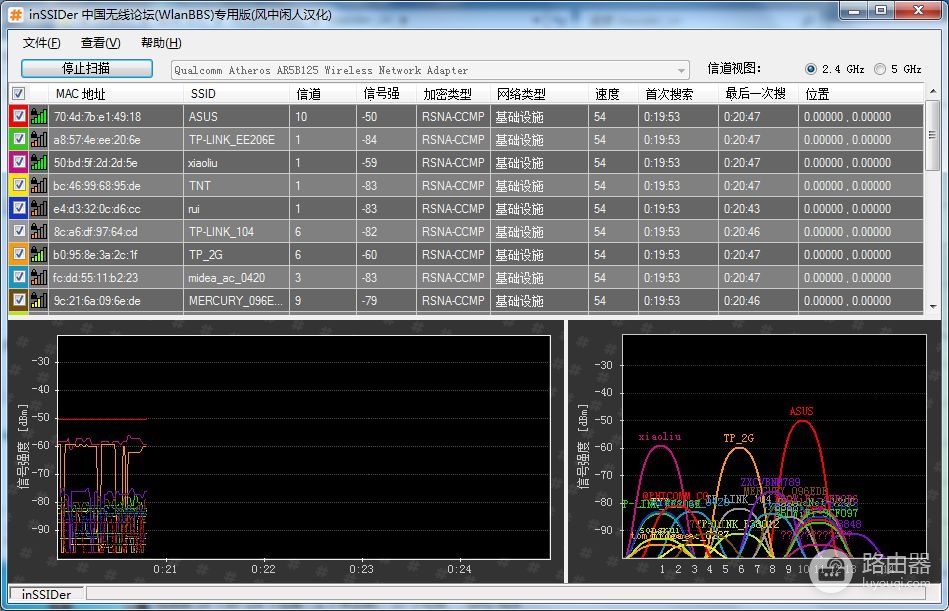
Task: Select the 5 GHz channel view radio
Action: [x=880, y=69]
